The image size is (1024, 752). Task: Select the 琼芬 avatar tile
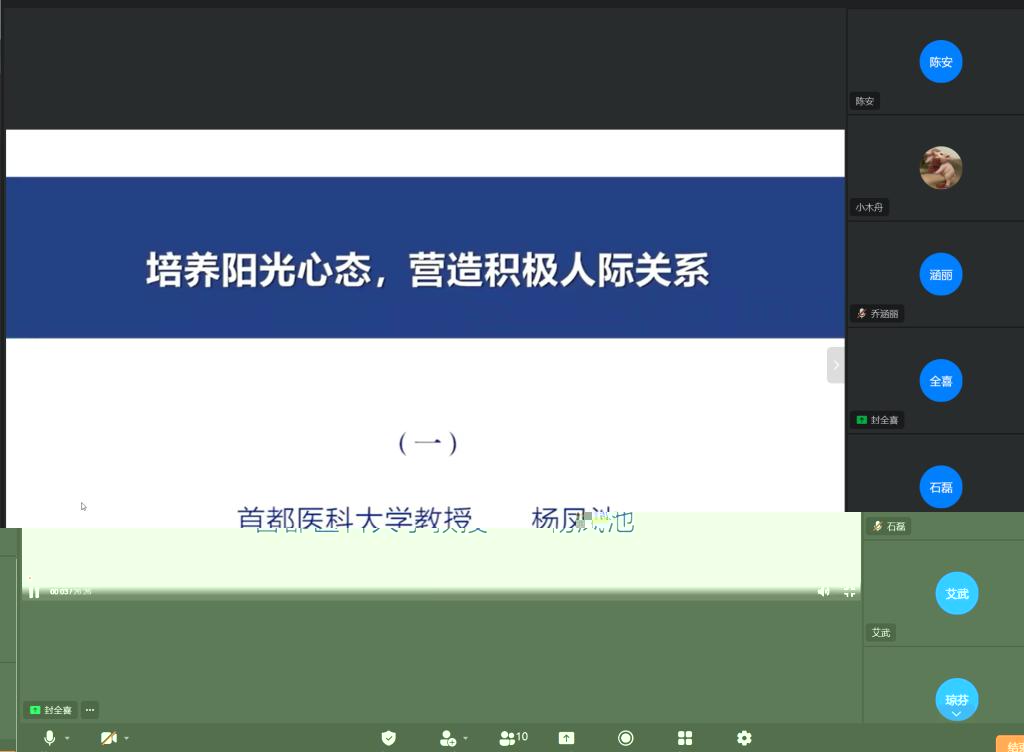[x=957, y=700]
